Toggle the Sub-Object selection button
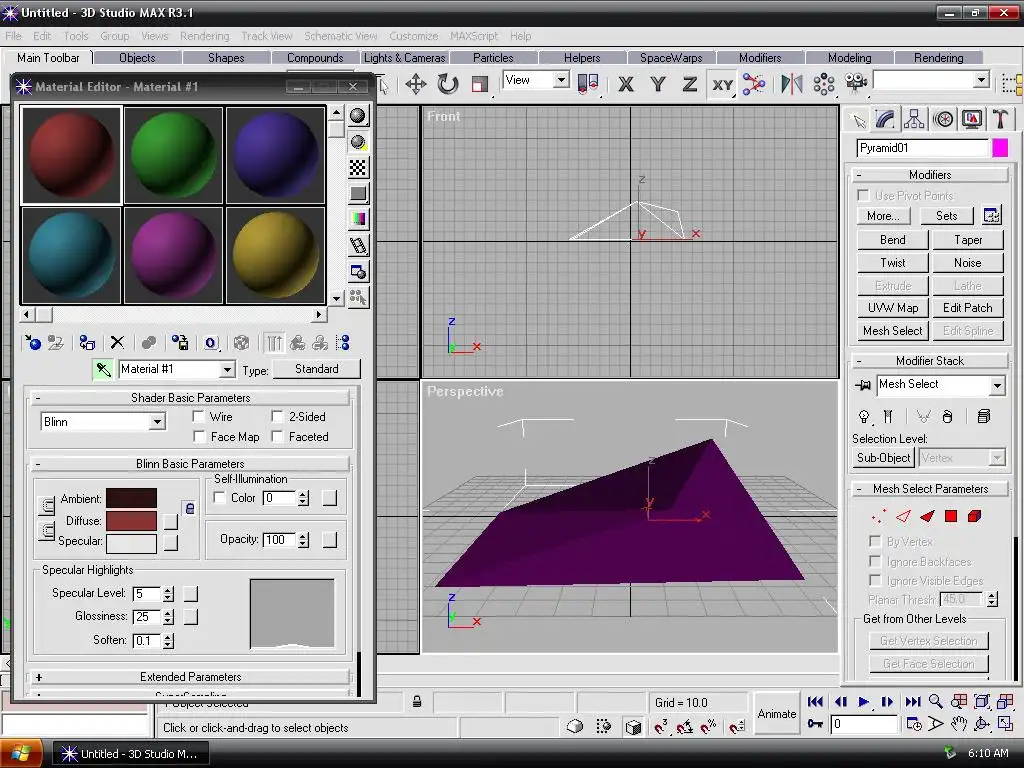Viewport: 1024px width, 768px height. point(884,458)
